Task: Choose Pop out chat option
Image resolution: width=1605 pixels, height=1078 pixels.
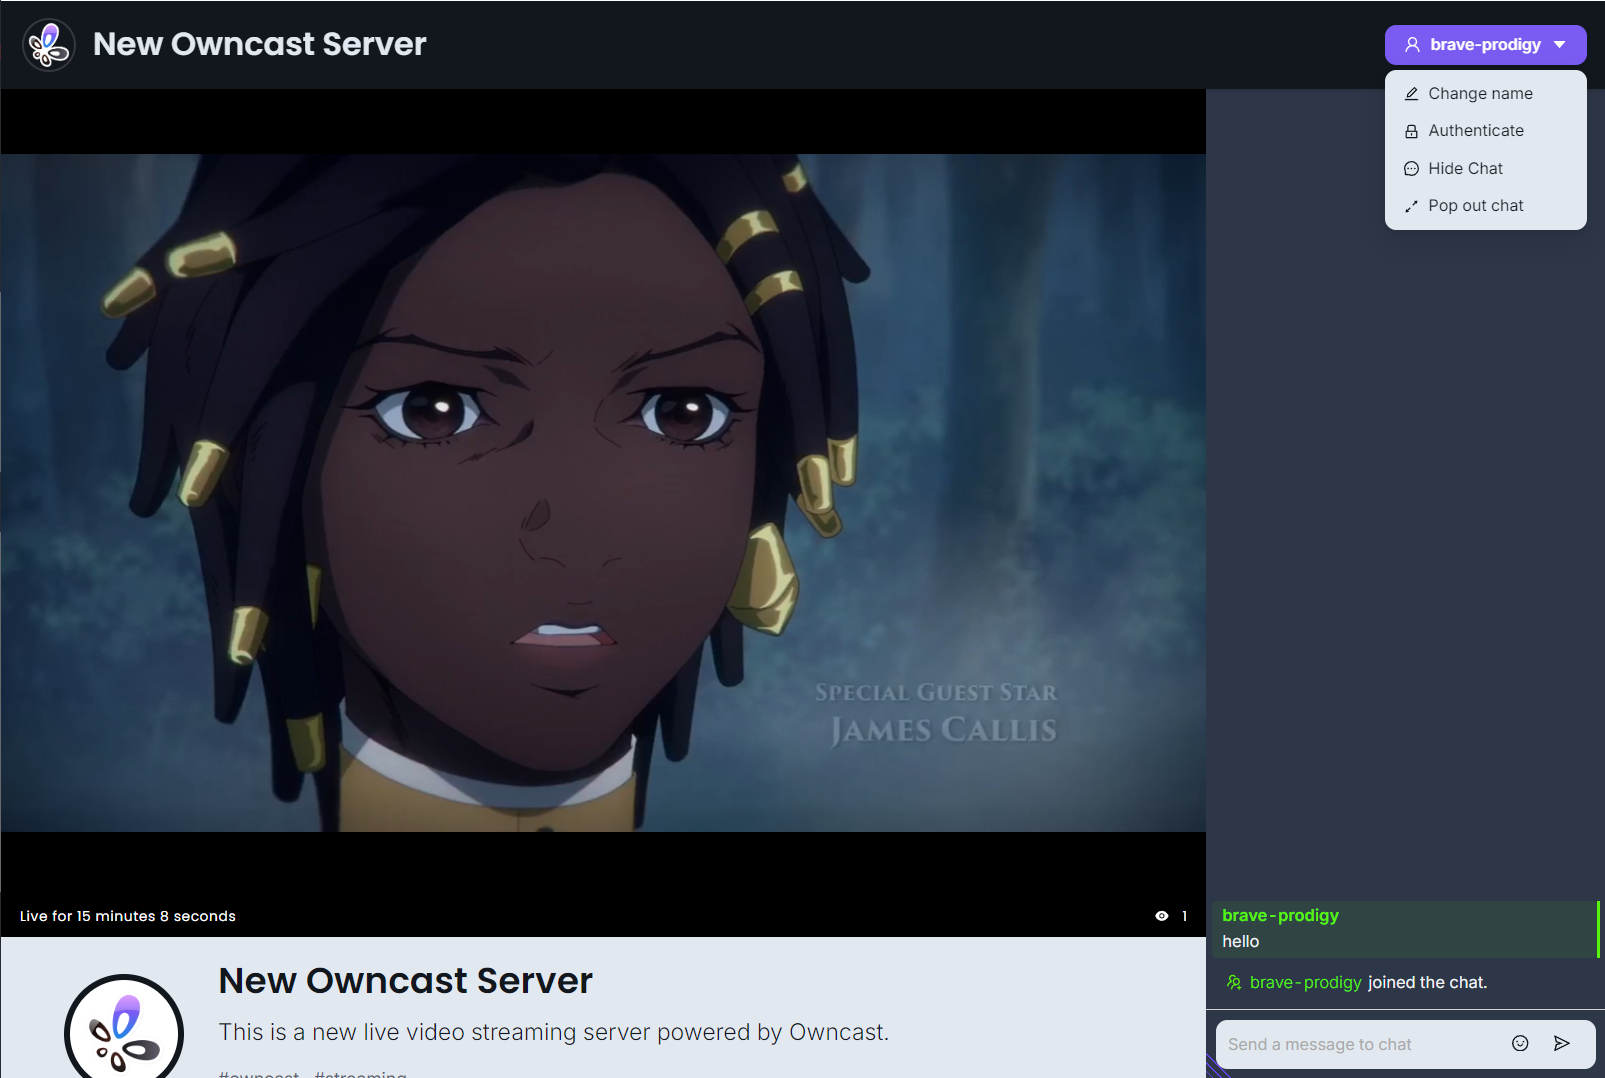Action: coord(1485,206)
